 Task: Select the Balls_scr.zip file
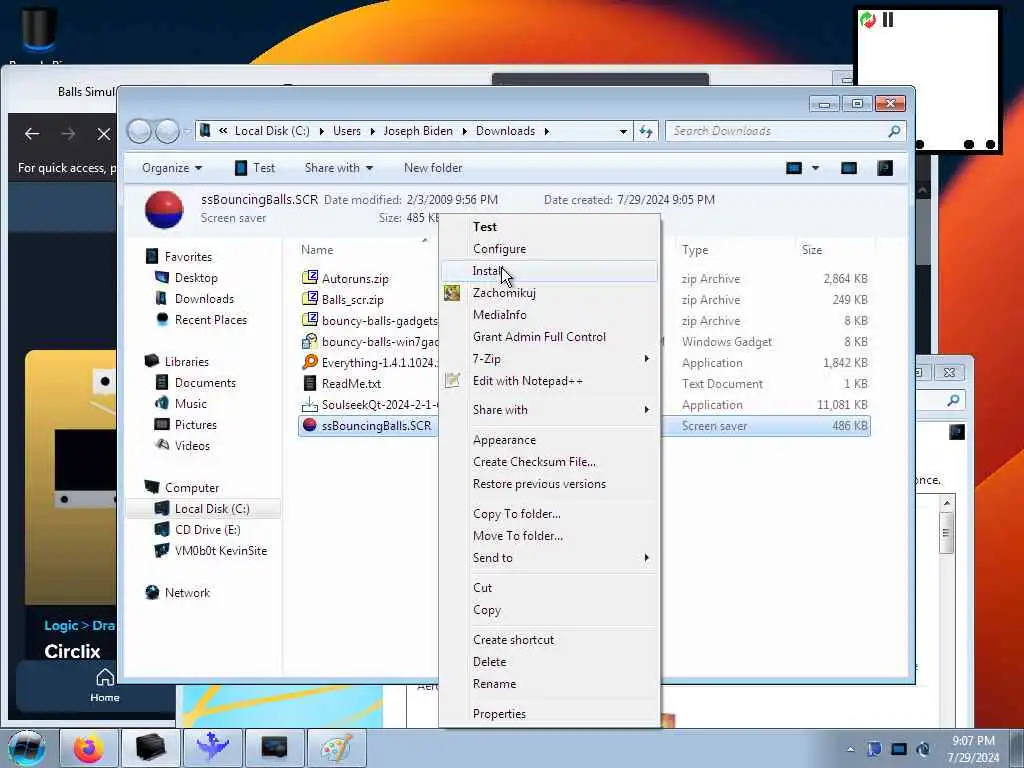(352, 300)
